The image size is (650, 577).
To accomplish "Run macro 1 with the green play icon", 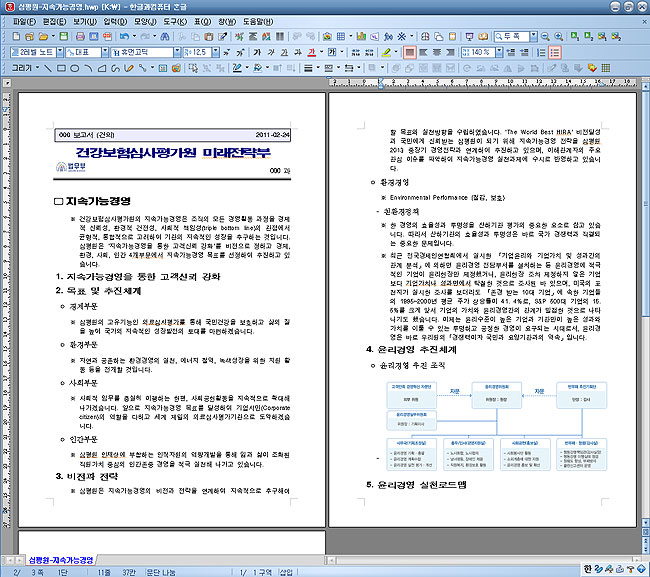I will pos(575,36).
